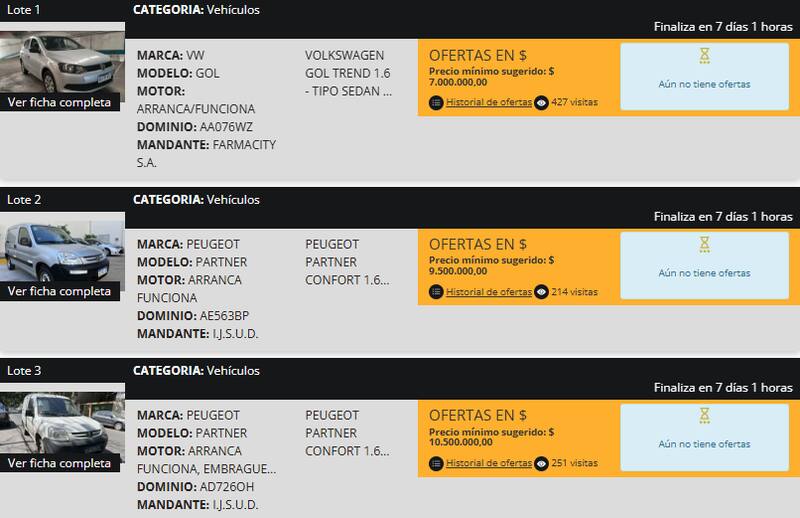Click the list icon beside Lote 2 Historial de ofertas
The image size is (800, 518).
pyautogui.click(x=436, y=292)
